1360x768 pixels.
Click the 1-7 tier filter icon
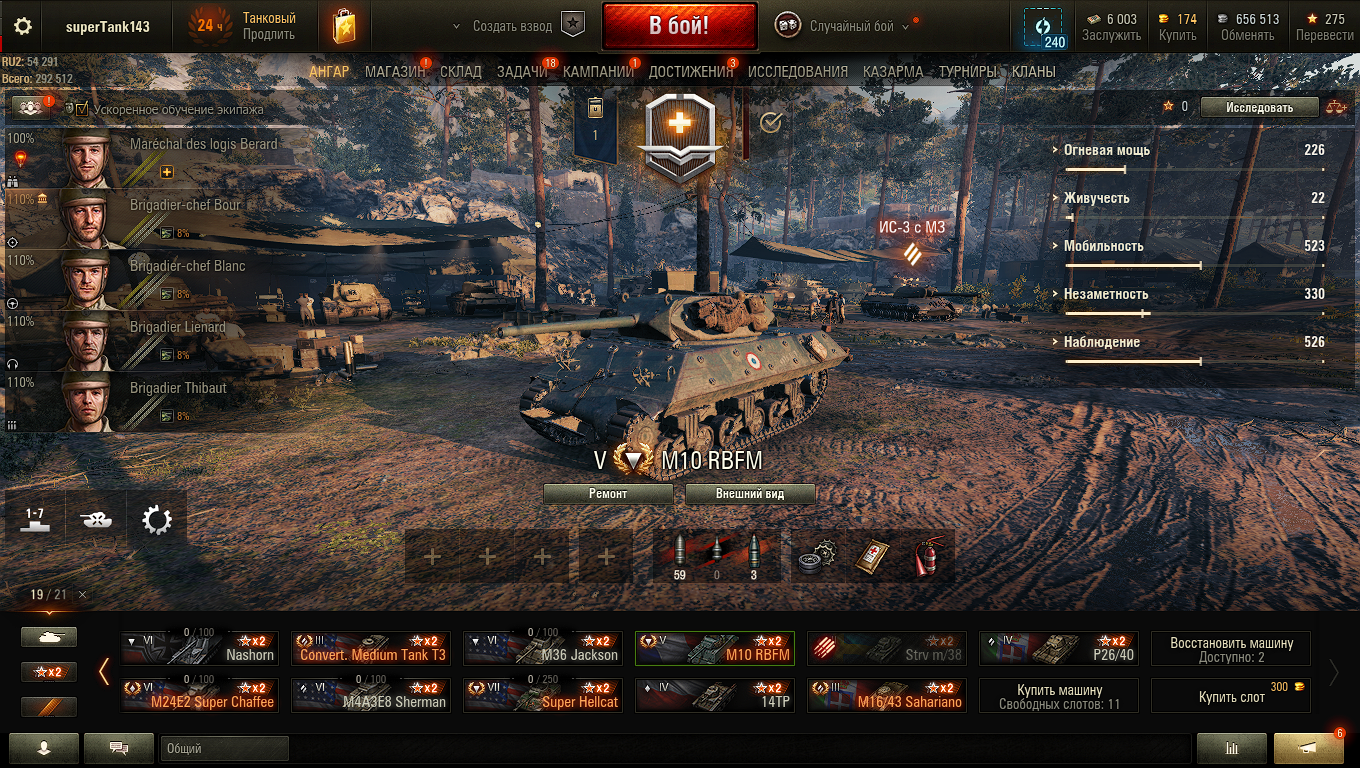tap(35, 518)
